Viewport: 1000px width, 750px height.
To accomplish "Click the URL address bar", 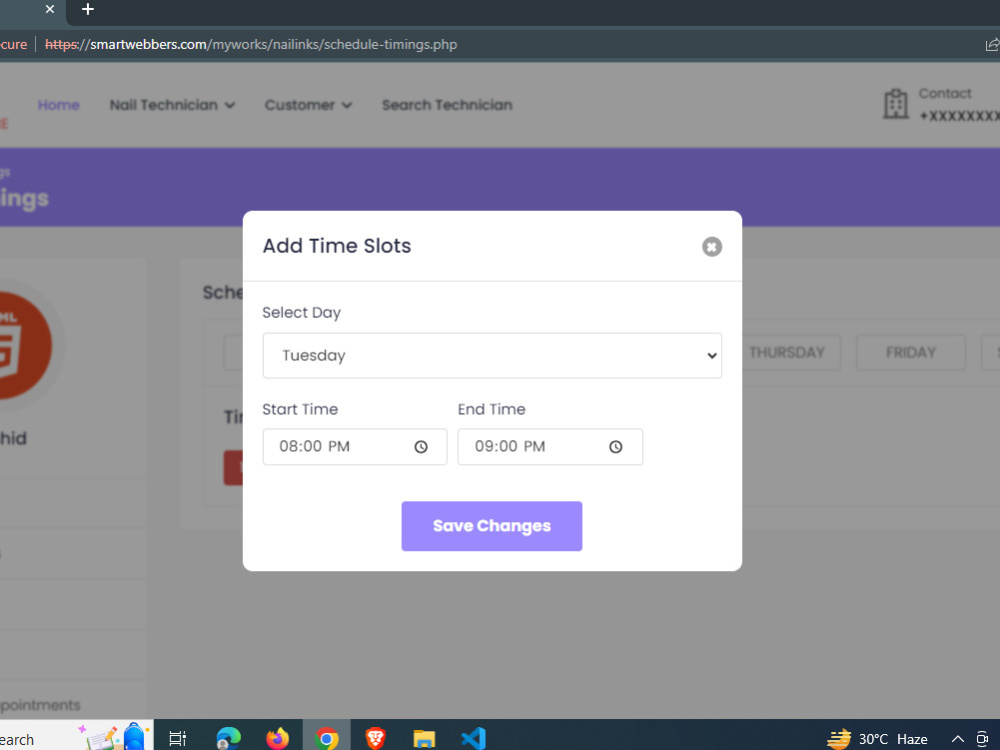I will (251, 45).
